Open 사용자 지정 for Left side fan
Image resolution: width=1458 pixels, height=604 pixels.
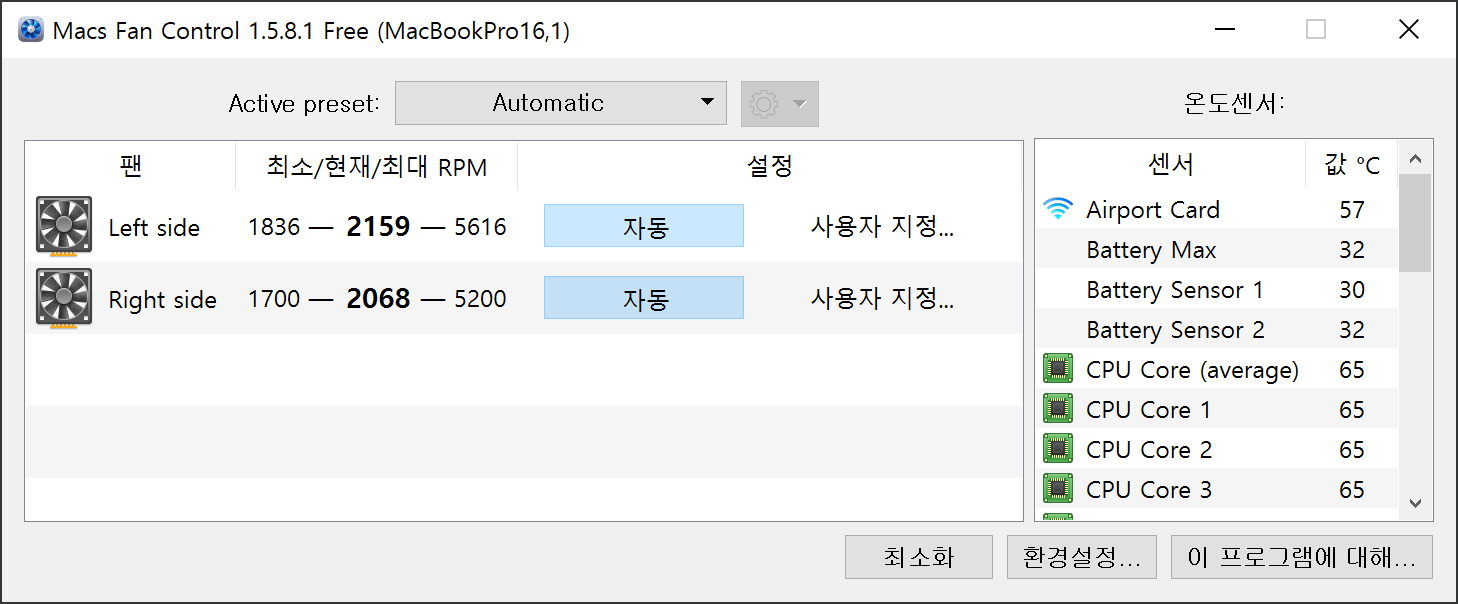coord(882,227)
